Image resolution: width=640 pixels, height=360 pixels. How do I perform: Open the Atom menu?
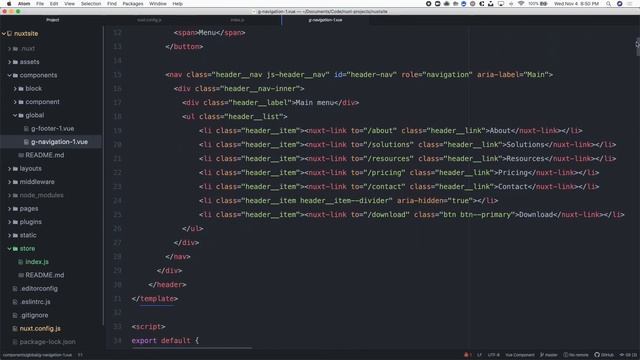coord(24,4)
